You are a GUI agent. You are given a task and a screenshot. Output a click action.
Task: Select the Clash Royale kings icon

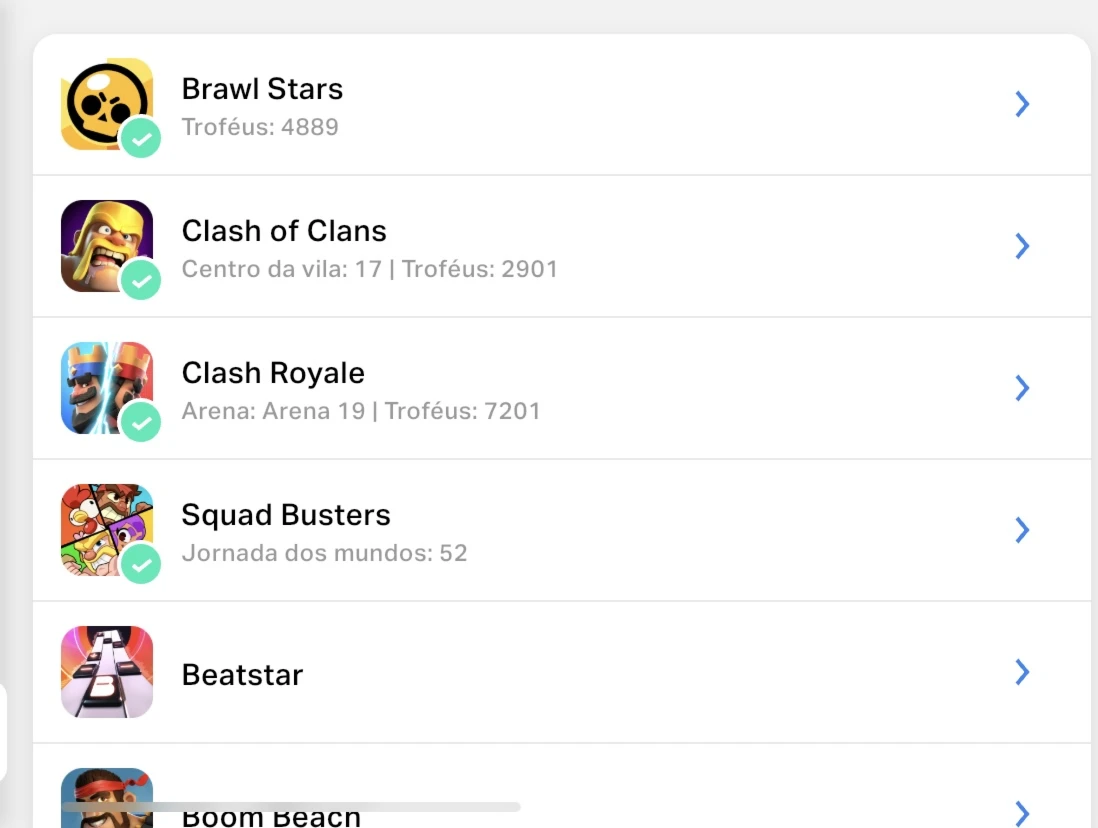[x=106, y=388]
